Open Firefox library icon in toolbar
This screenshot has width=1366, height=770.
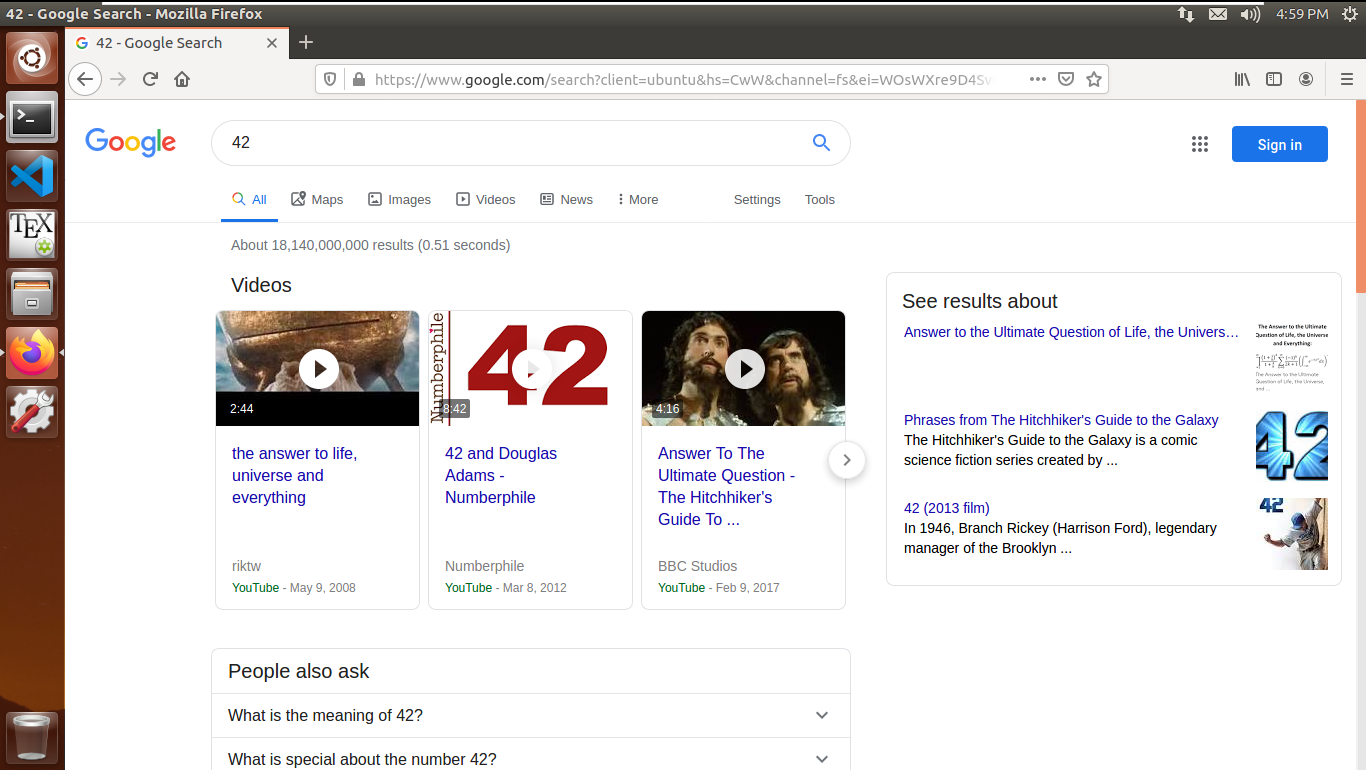coord(1242,79)
